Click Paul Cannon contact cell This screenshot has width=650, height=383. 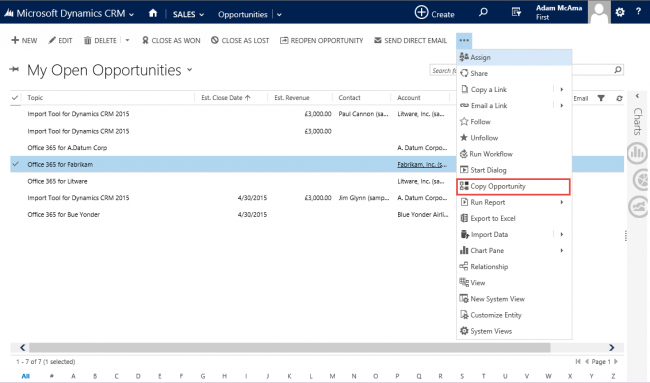point(363,114)
